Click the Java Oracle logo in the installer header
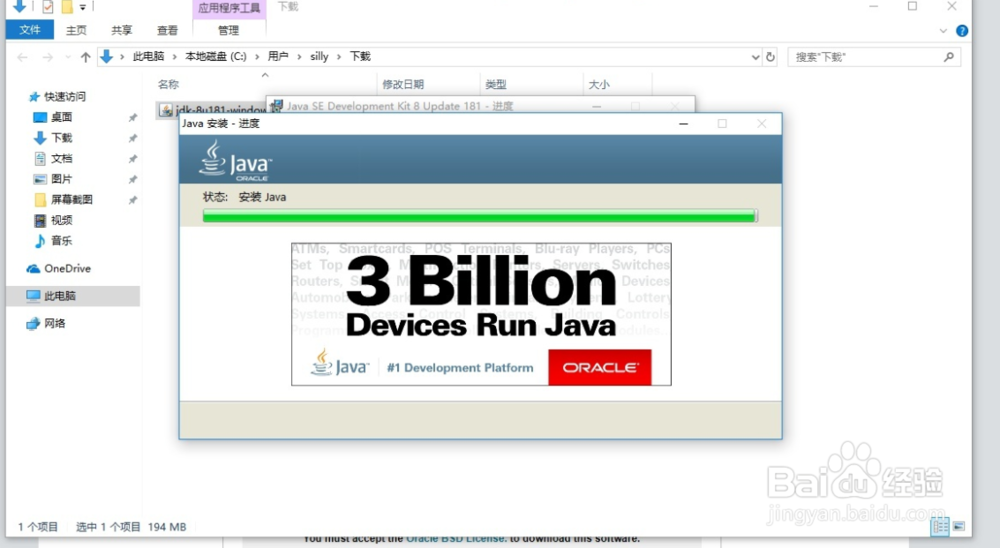 coord(235,161)
